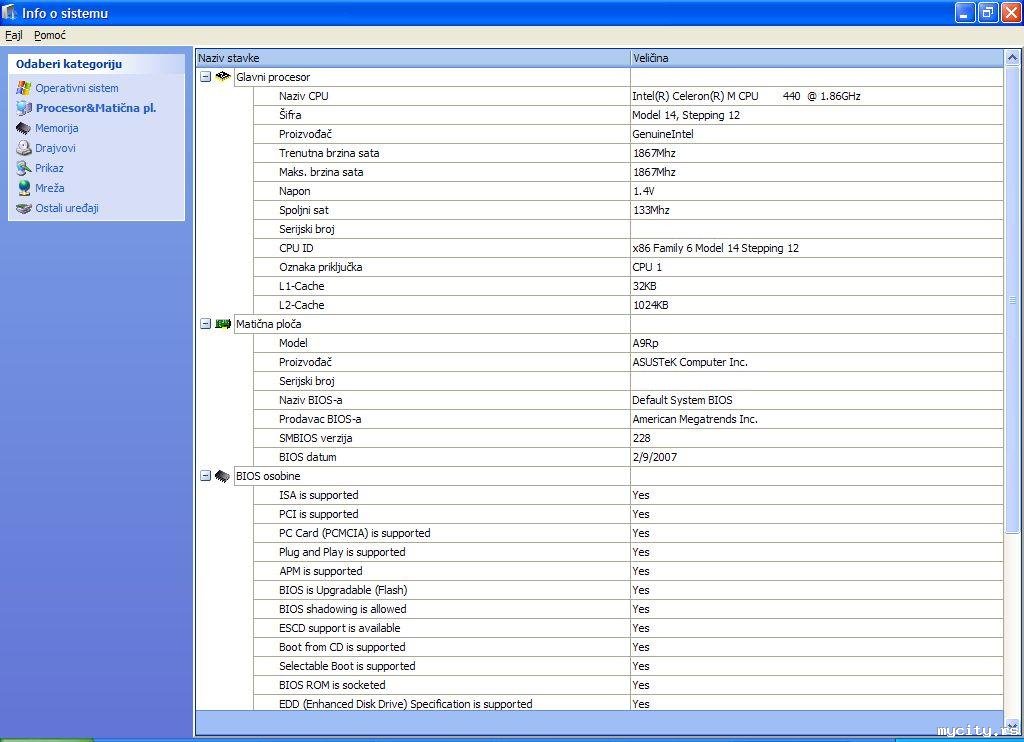Select the Procesor&Matična pl. category icon
The width and height of the screenshot is (1024, 742).
(x=24, y=108)
